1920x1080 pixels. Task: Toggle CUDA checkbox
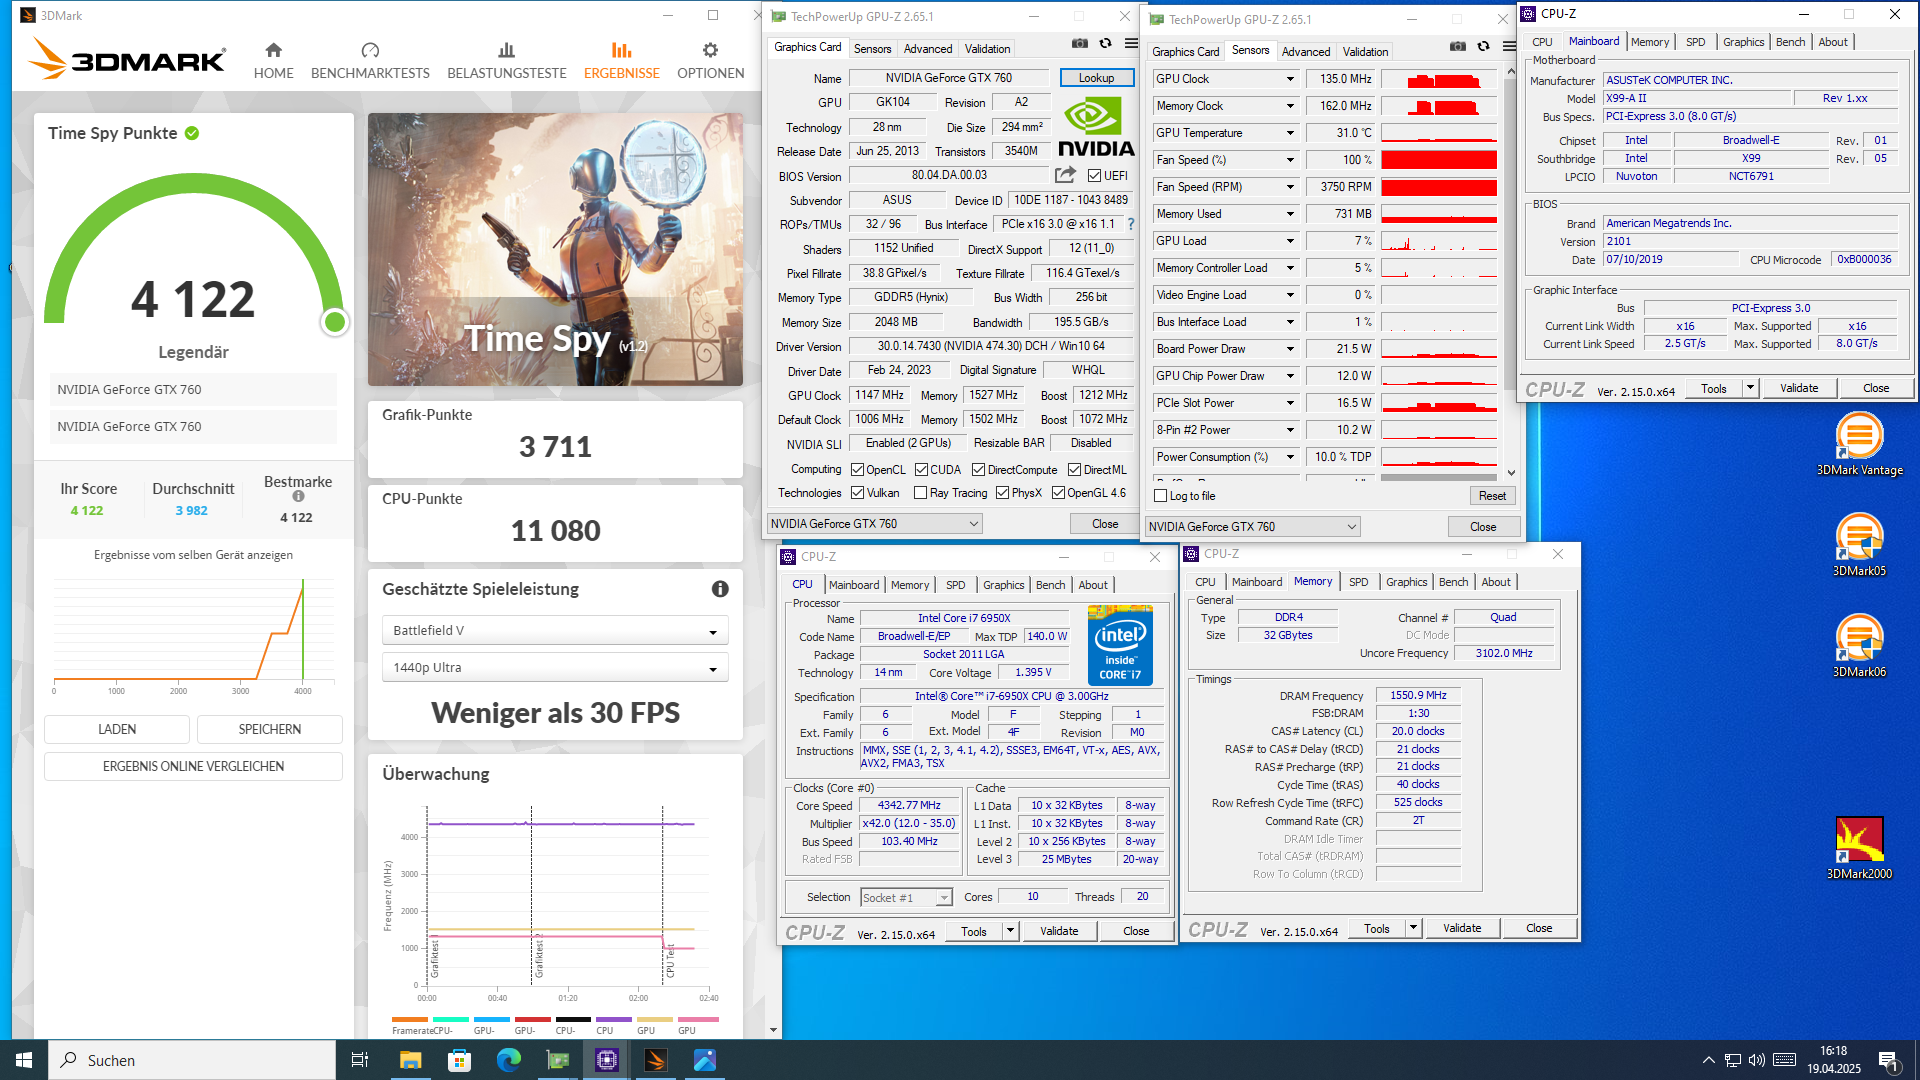tap(921, 470)
